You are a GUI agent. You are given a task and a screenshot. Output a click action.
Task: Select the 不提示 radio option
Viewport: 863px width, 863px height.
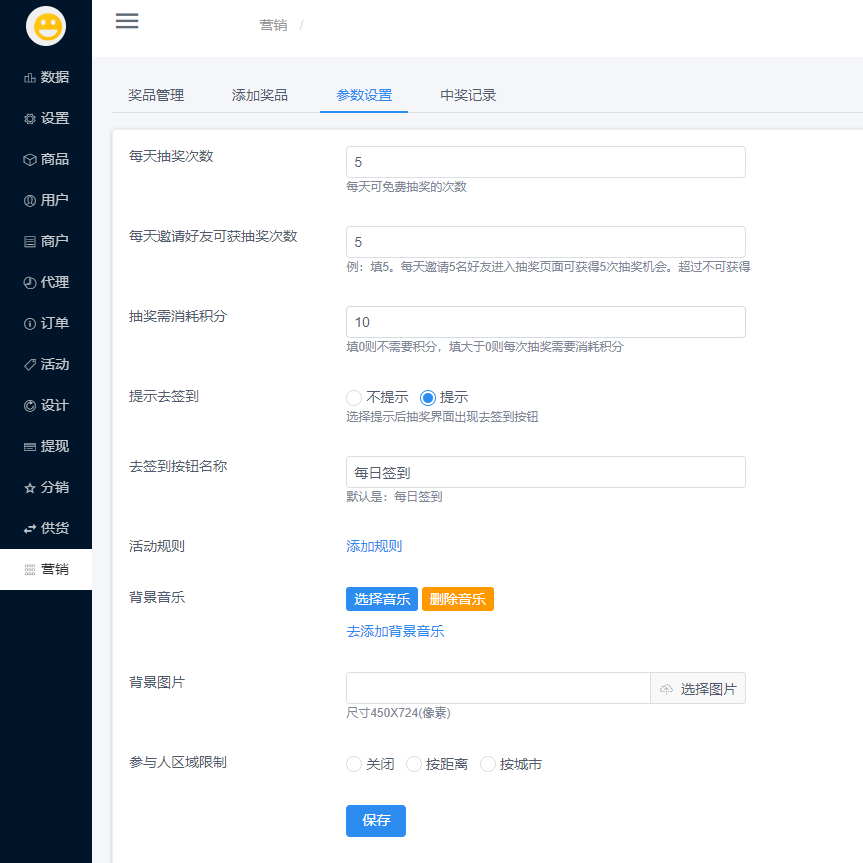click(x=354, y=397)
